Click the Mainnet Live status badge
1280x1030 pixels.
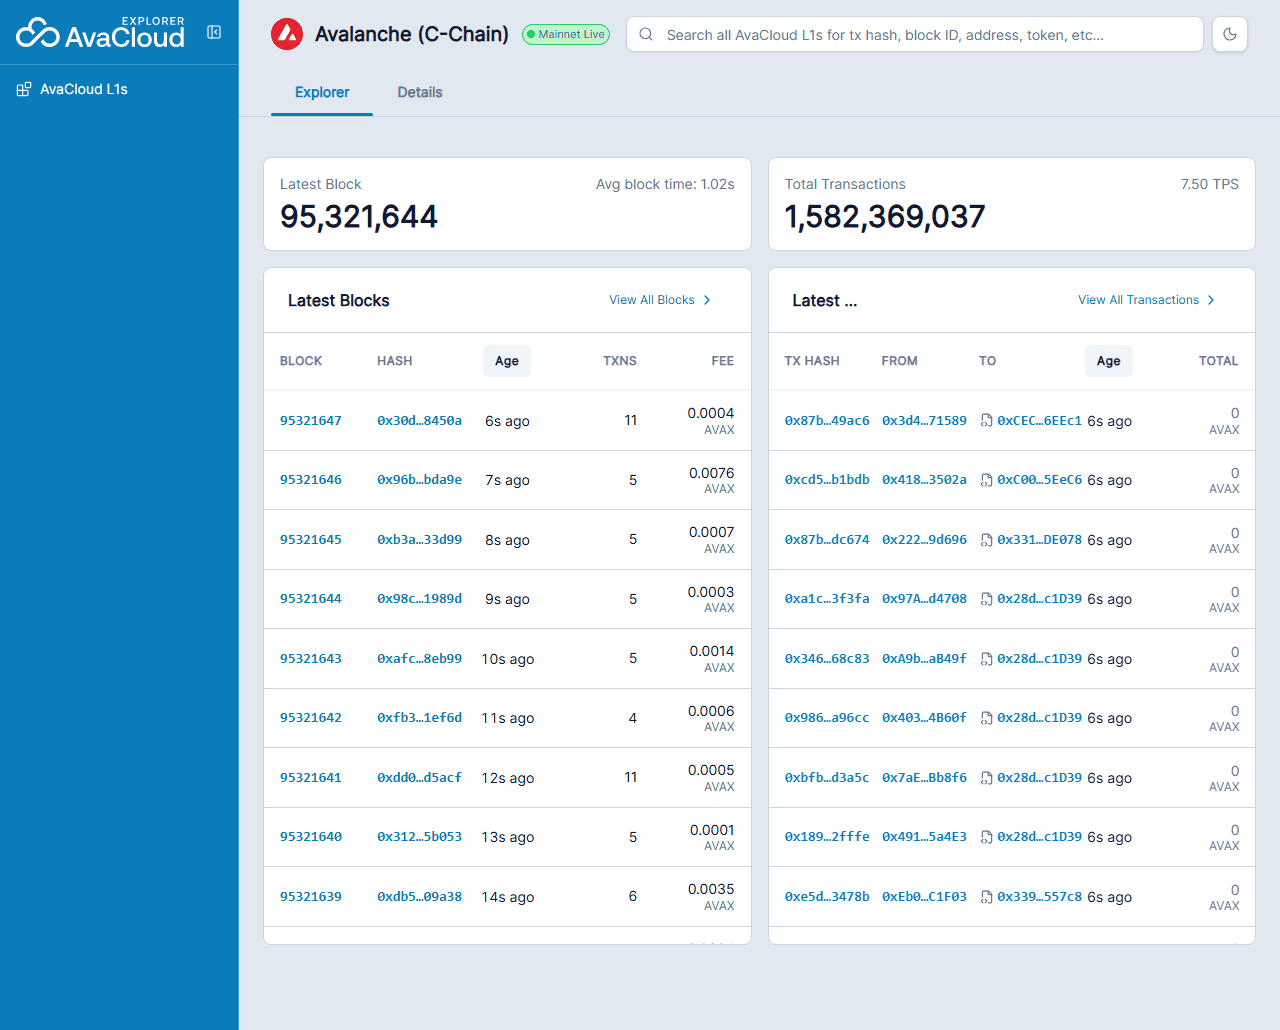pos(566,34)
